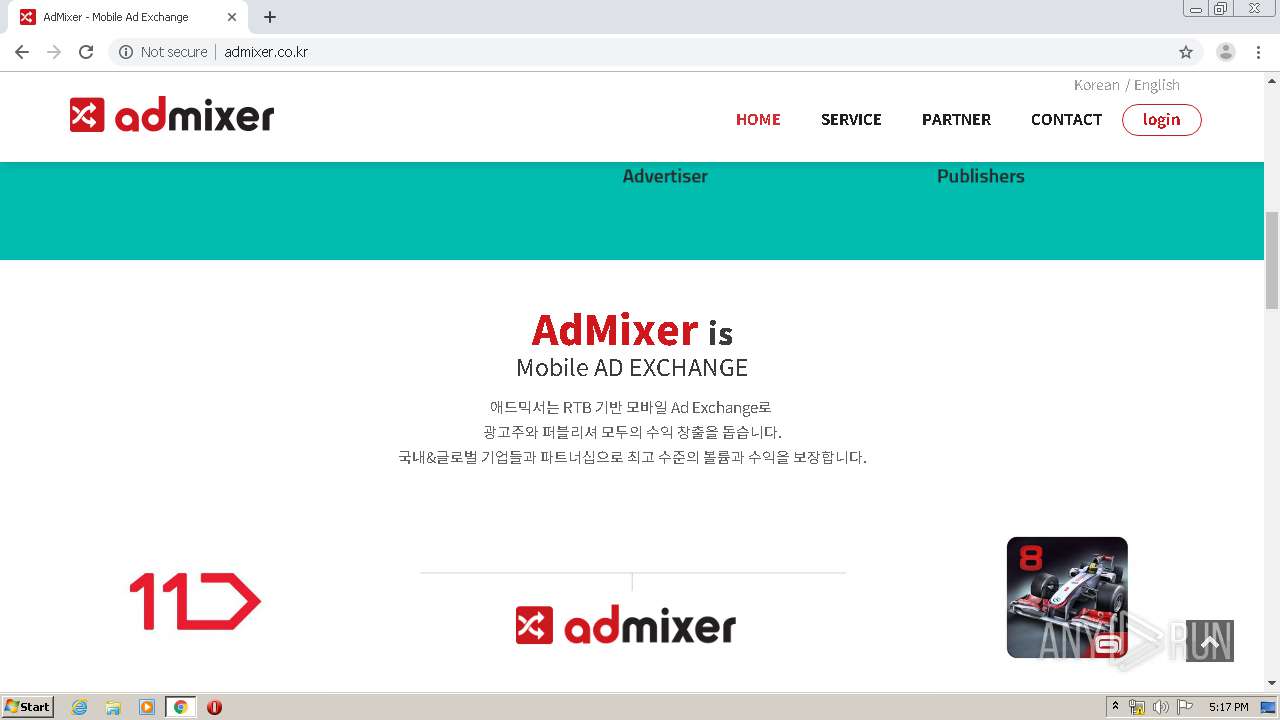Open the racing game app icon

coord(1067,597)
